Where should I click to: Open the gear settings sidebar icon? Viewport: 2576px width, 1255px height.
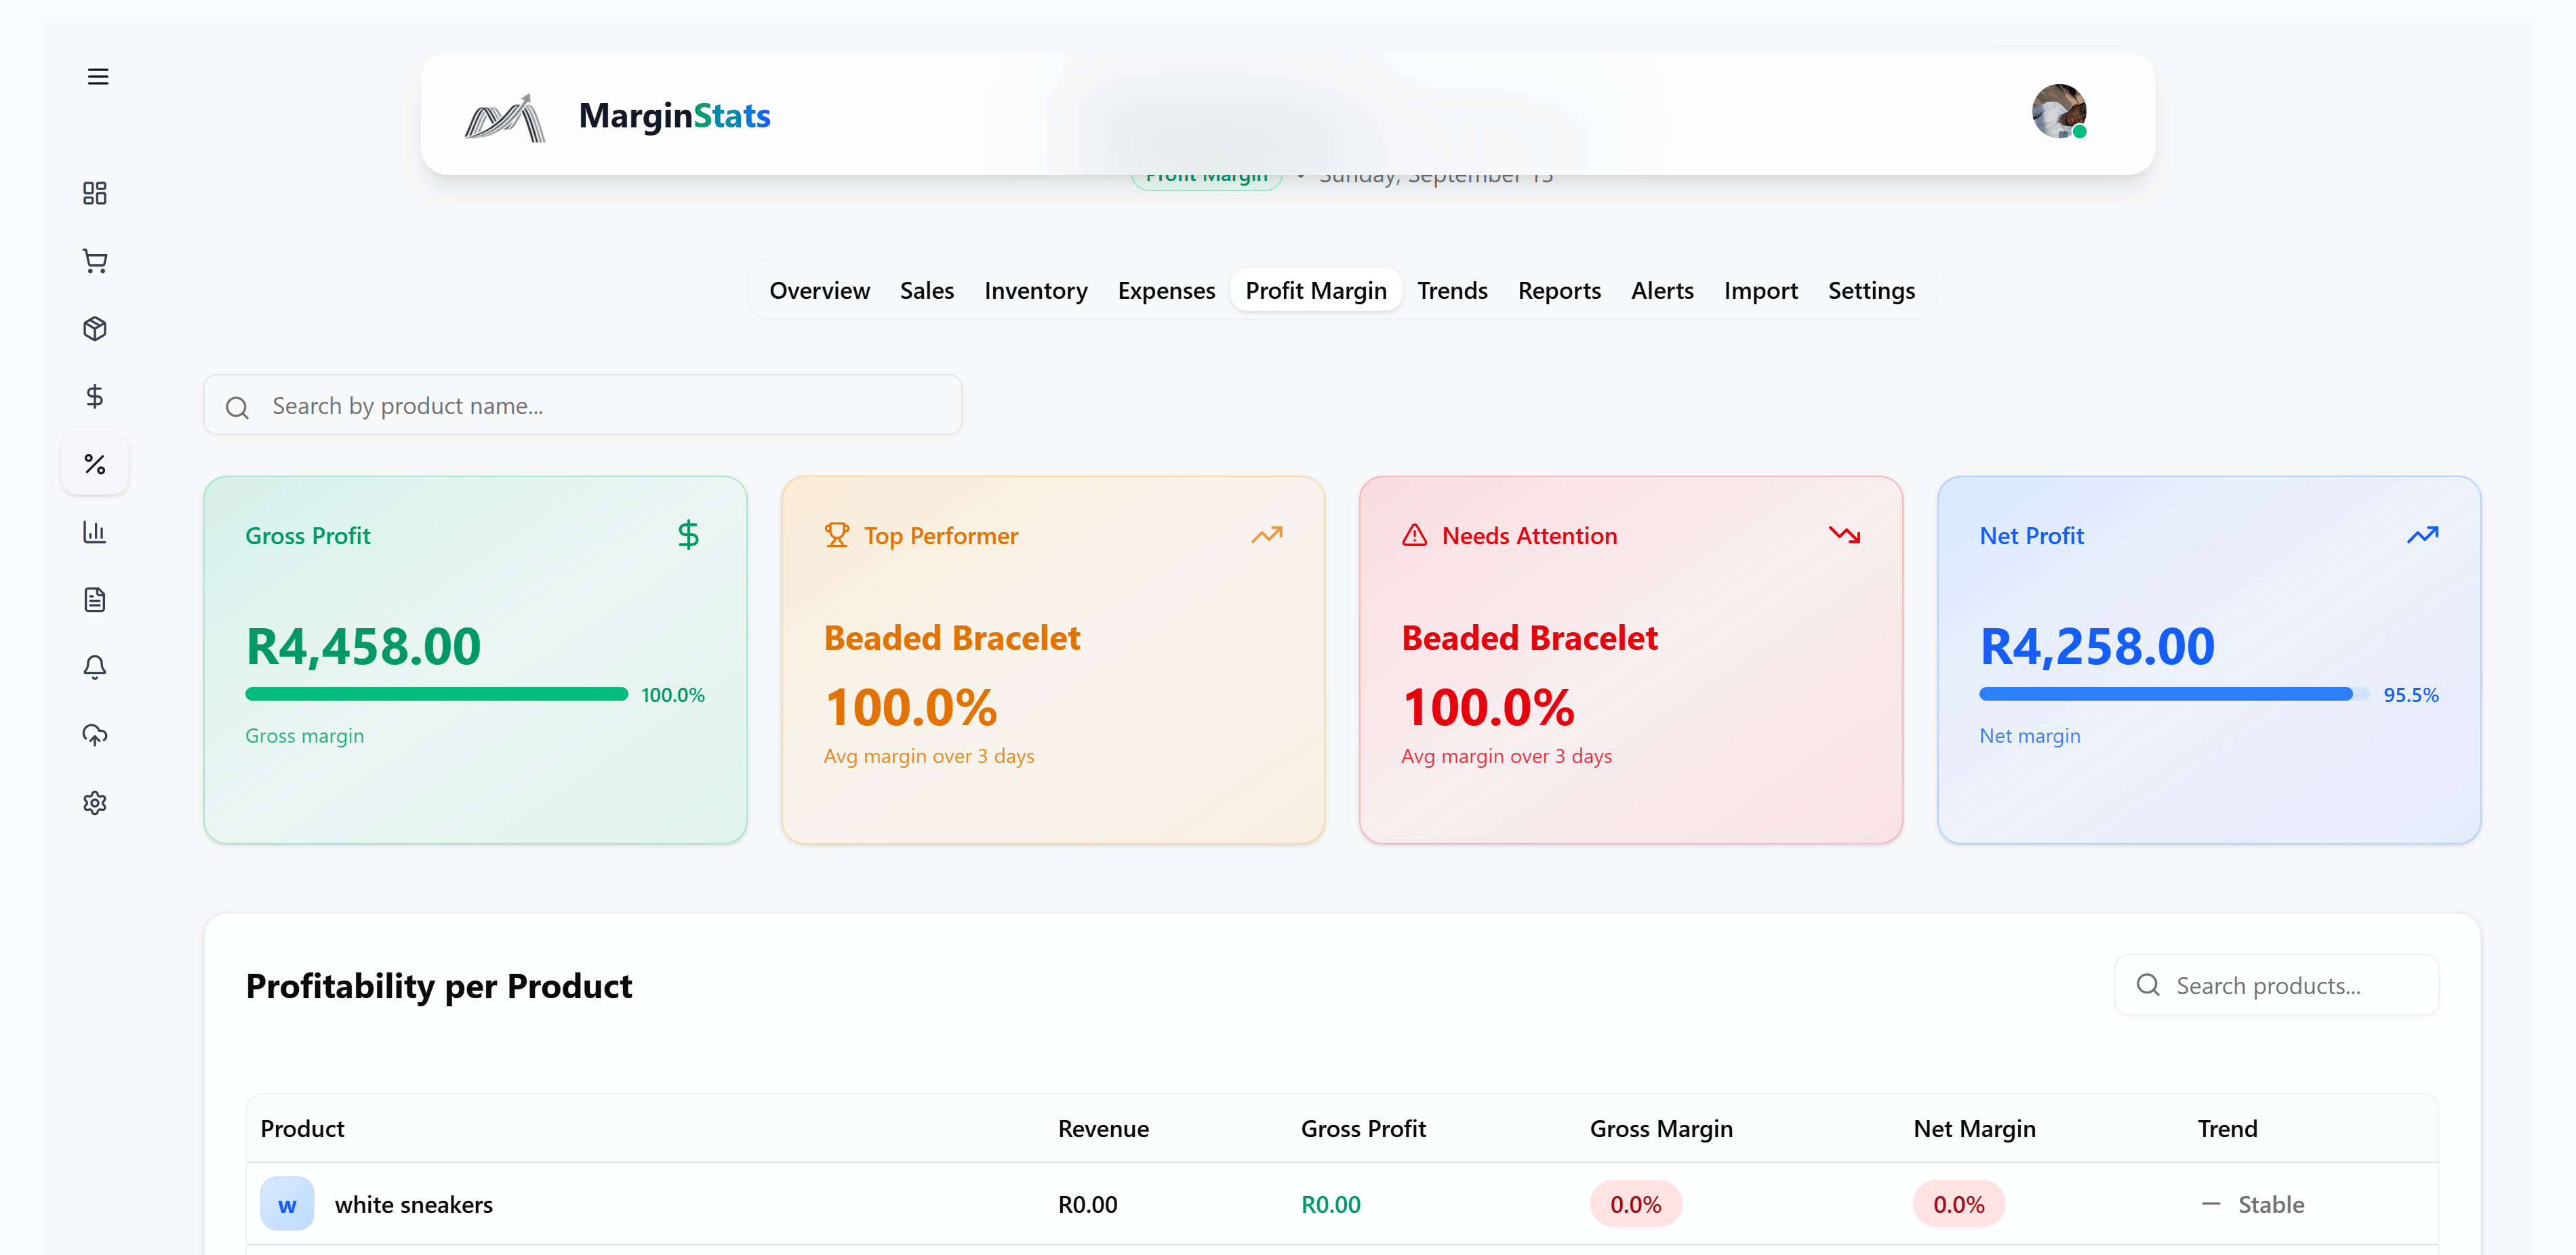pos(95,803)
